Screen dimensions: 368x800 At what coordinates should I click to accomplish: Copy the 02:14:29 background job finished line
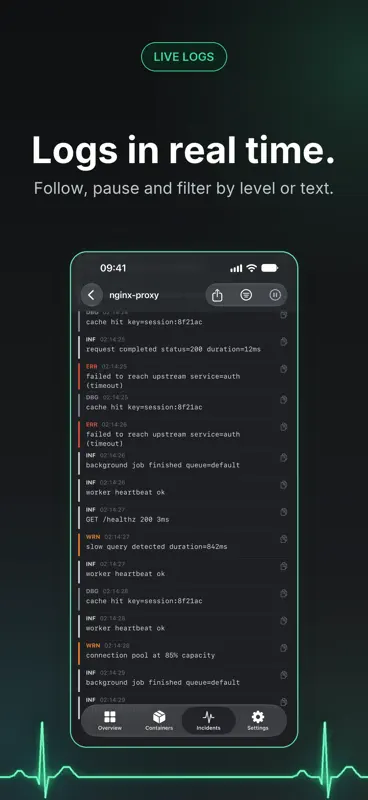point(284,675)
